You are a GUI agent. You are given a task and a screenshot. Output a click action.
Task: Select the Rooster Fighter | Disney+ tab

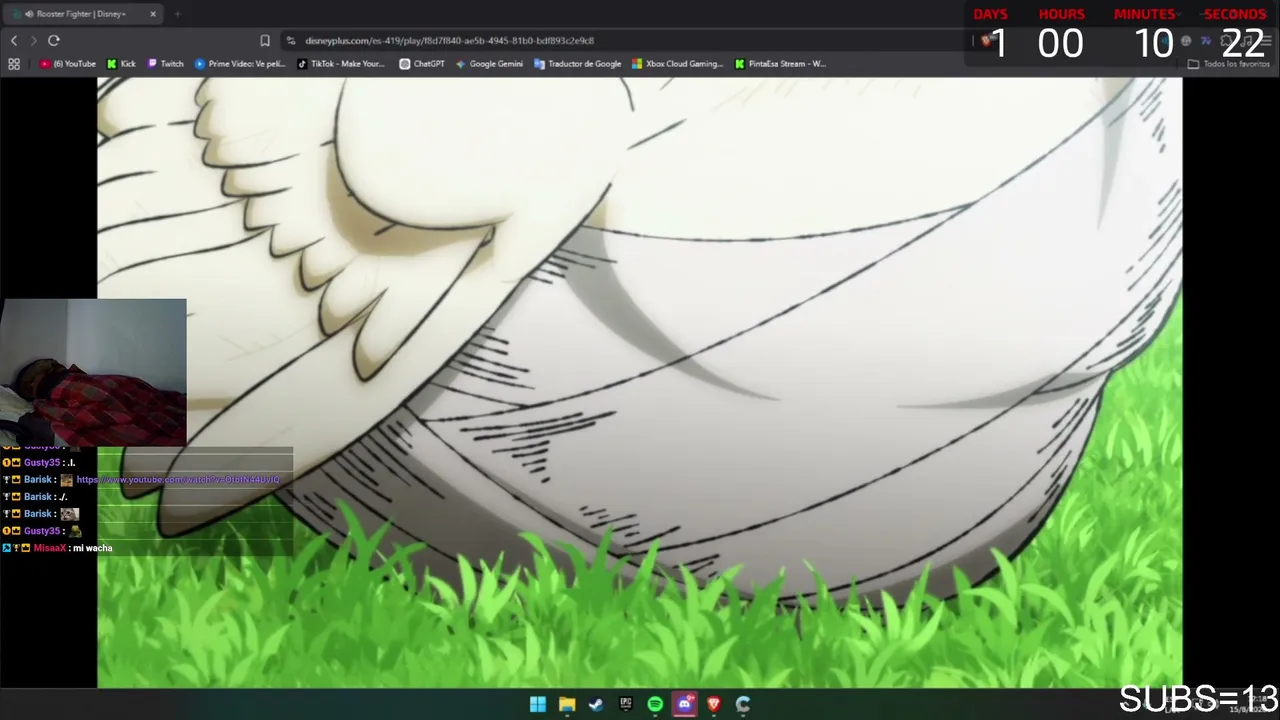pos(85,14)
